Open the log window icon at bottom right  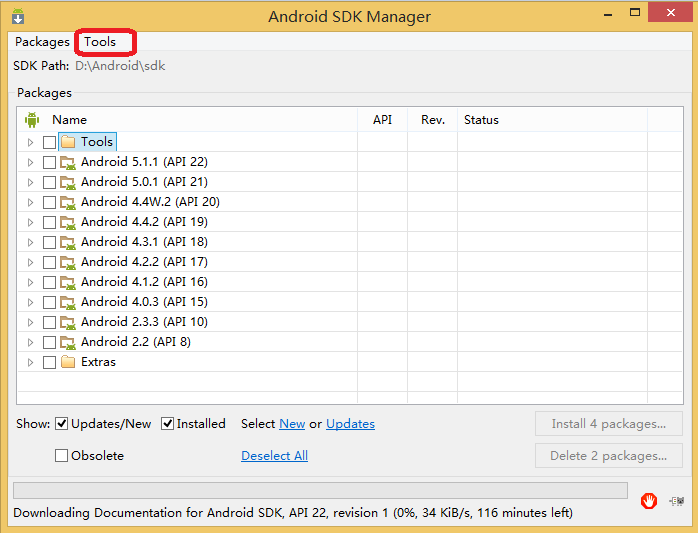pos(677,501)
